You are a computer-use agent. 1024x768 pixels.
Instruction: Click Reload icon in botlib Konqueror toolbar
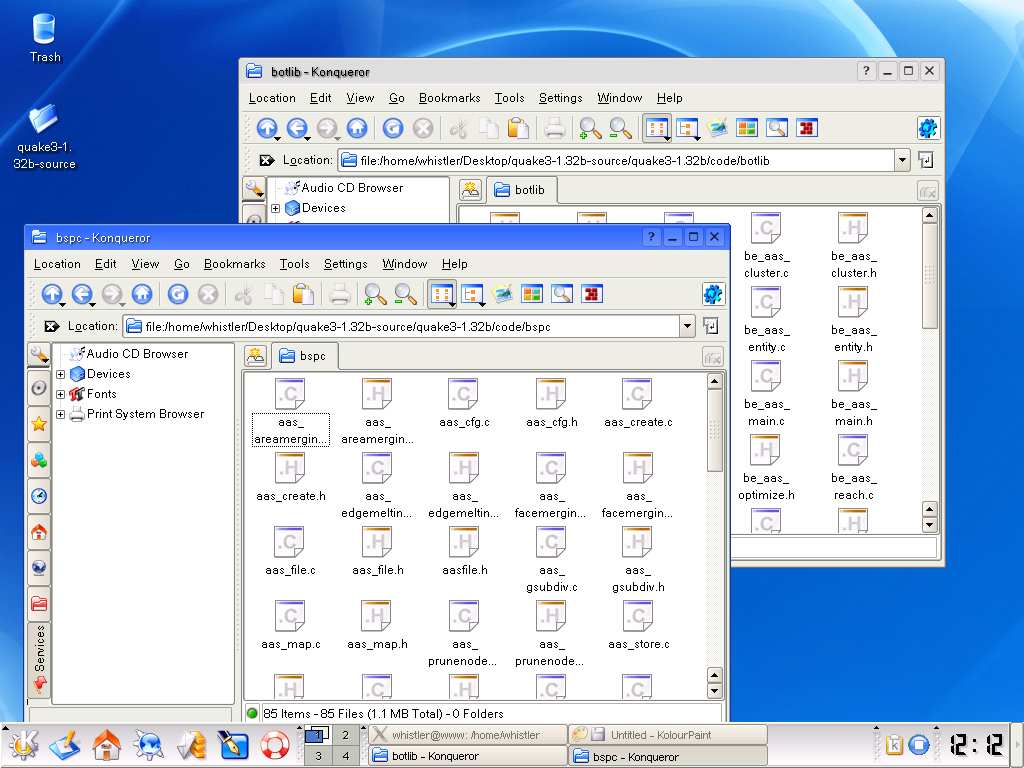coord(392,128)
